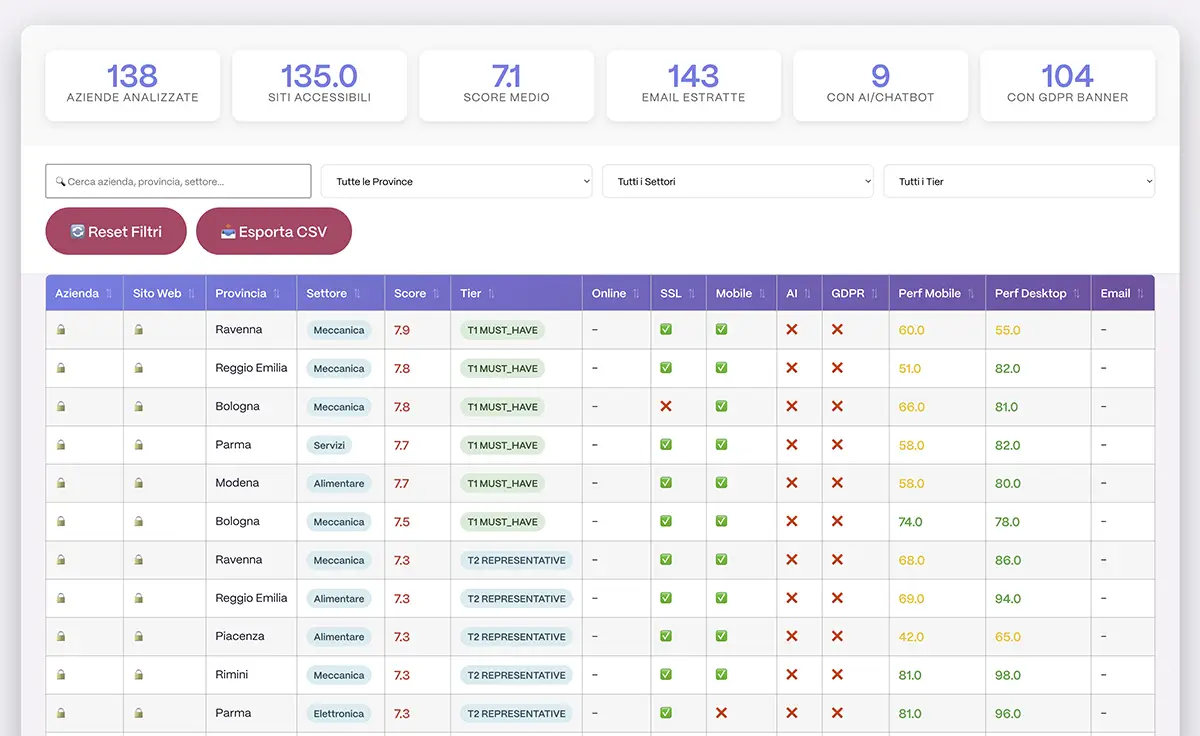Click the green SSL check in Piacenza row
The height and width of the screenshot is (736, 1200).
tap(666, 636)
